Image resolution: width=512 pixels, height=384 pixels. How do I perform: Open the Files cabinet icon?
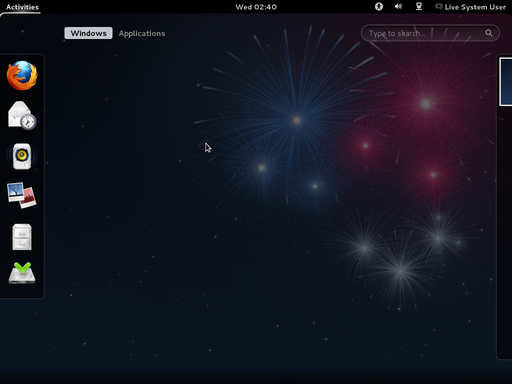(22, 237)
